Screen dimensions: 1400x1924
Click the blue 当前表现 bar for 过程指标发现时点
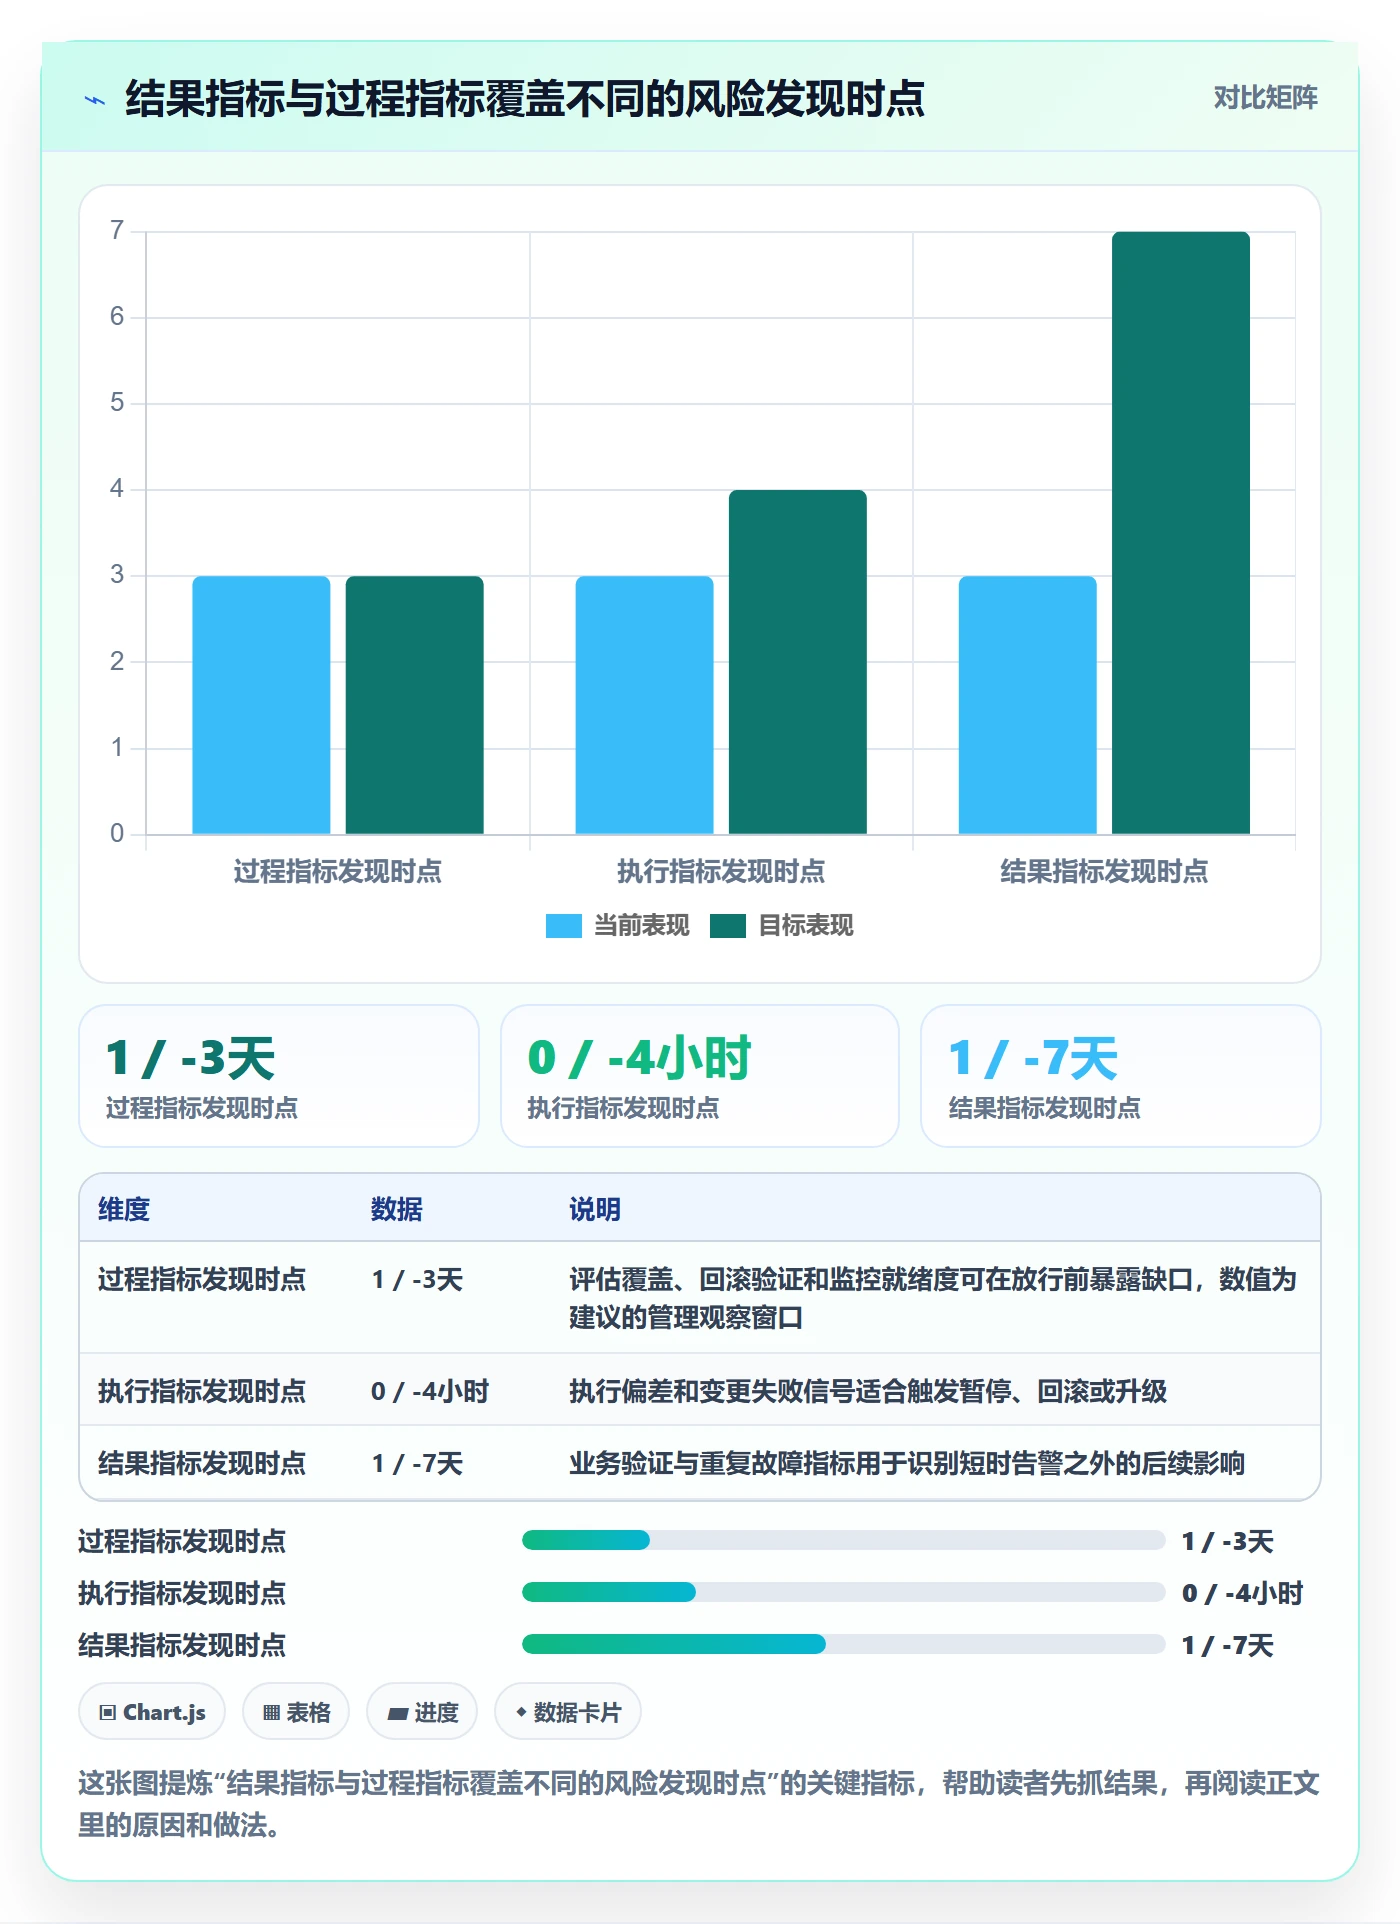click(x=261, y=705)
